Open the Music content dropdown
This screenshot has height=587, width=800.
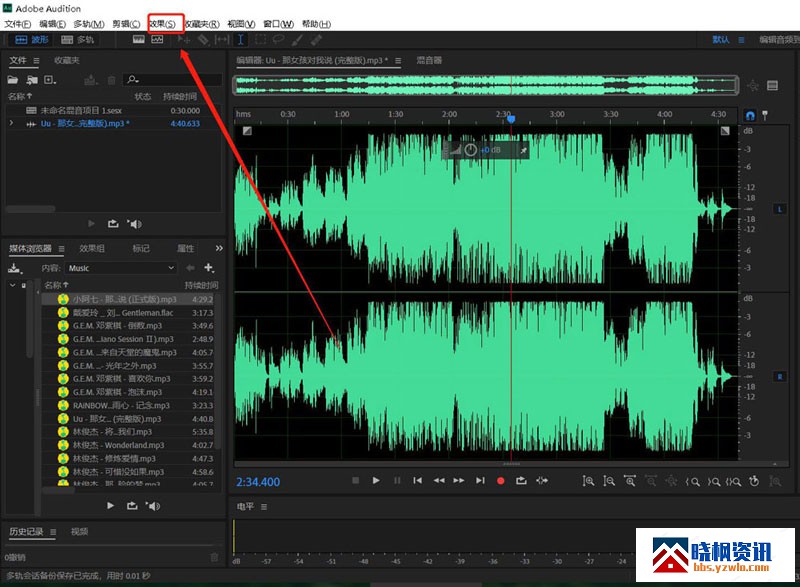121,268
